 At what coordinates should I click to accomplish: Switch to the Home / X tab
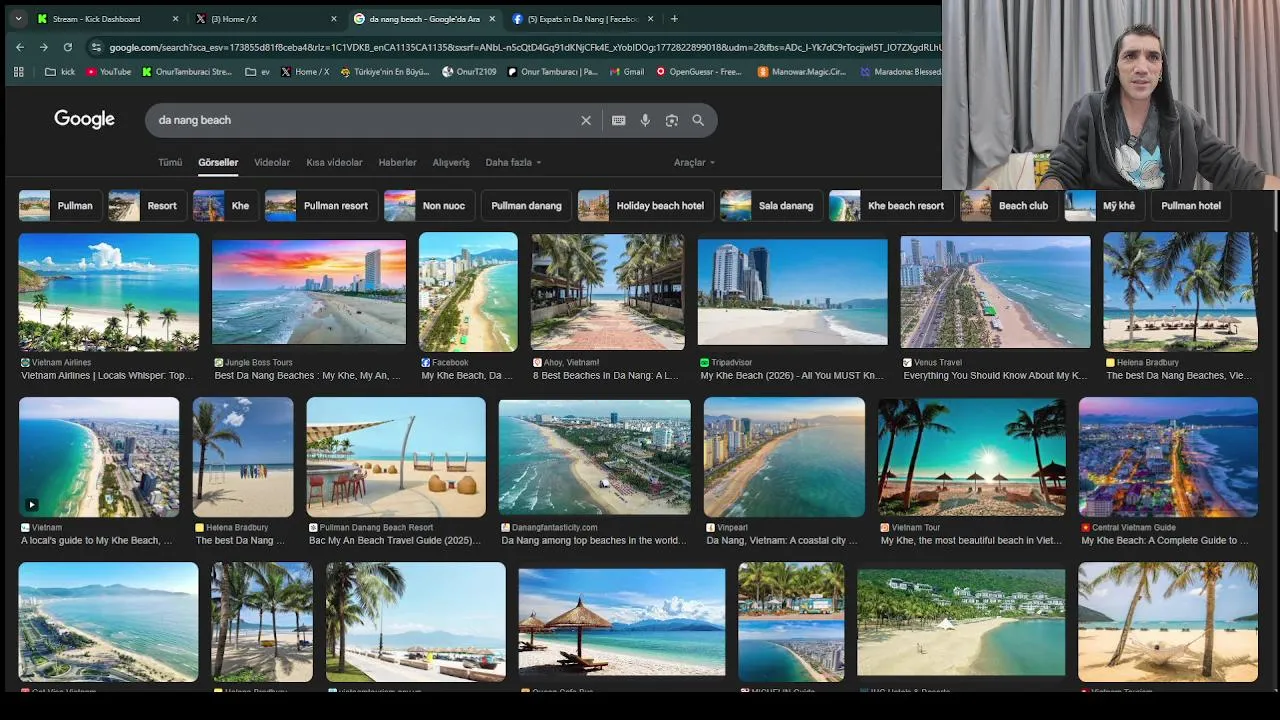pos(266,19)
